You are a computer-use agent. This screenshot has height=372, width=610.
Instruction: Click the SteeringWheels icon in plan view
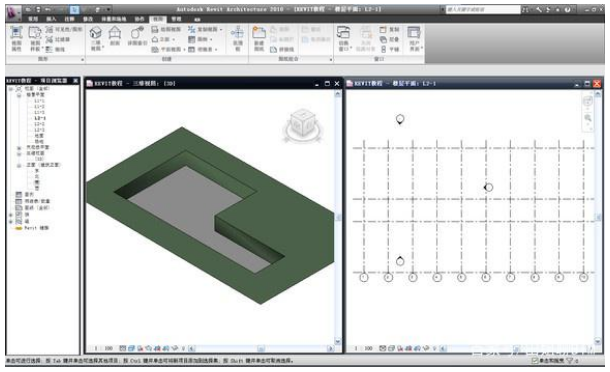tap(587, 102)
